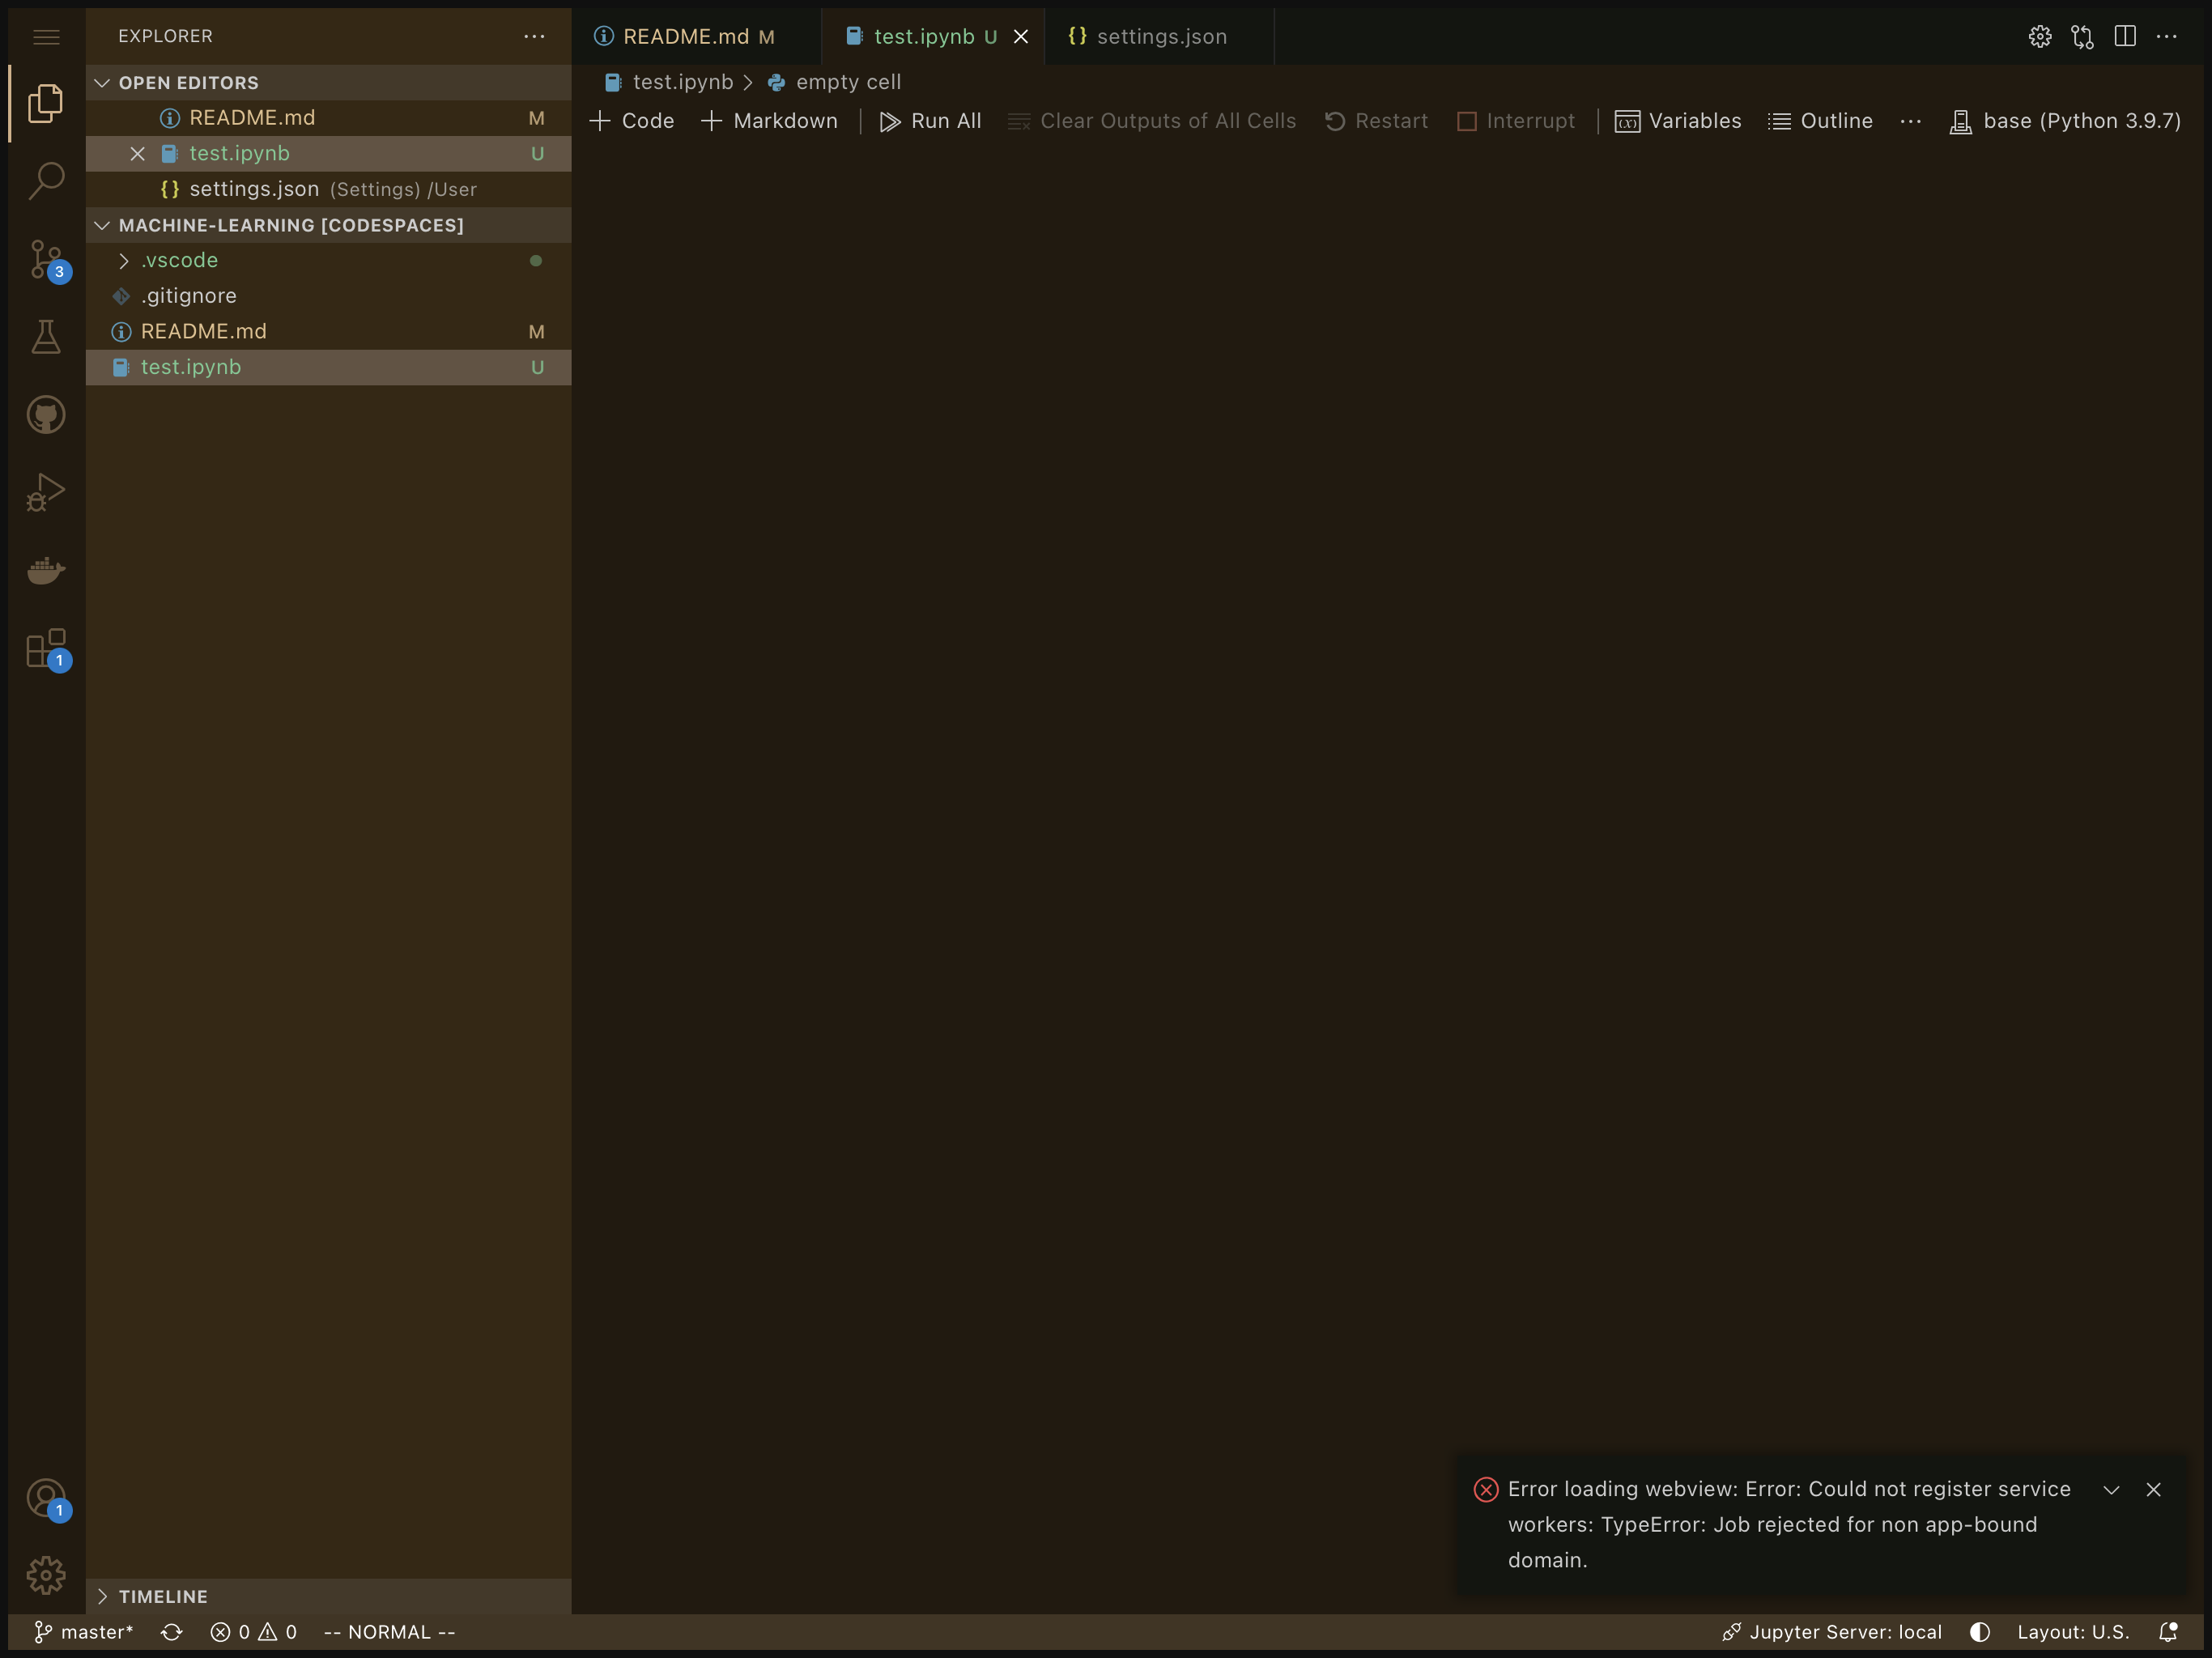The image size is (2212, 1658).
Task: Select test.ipynb in the file explorer
Action: point(190,367)
